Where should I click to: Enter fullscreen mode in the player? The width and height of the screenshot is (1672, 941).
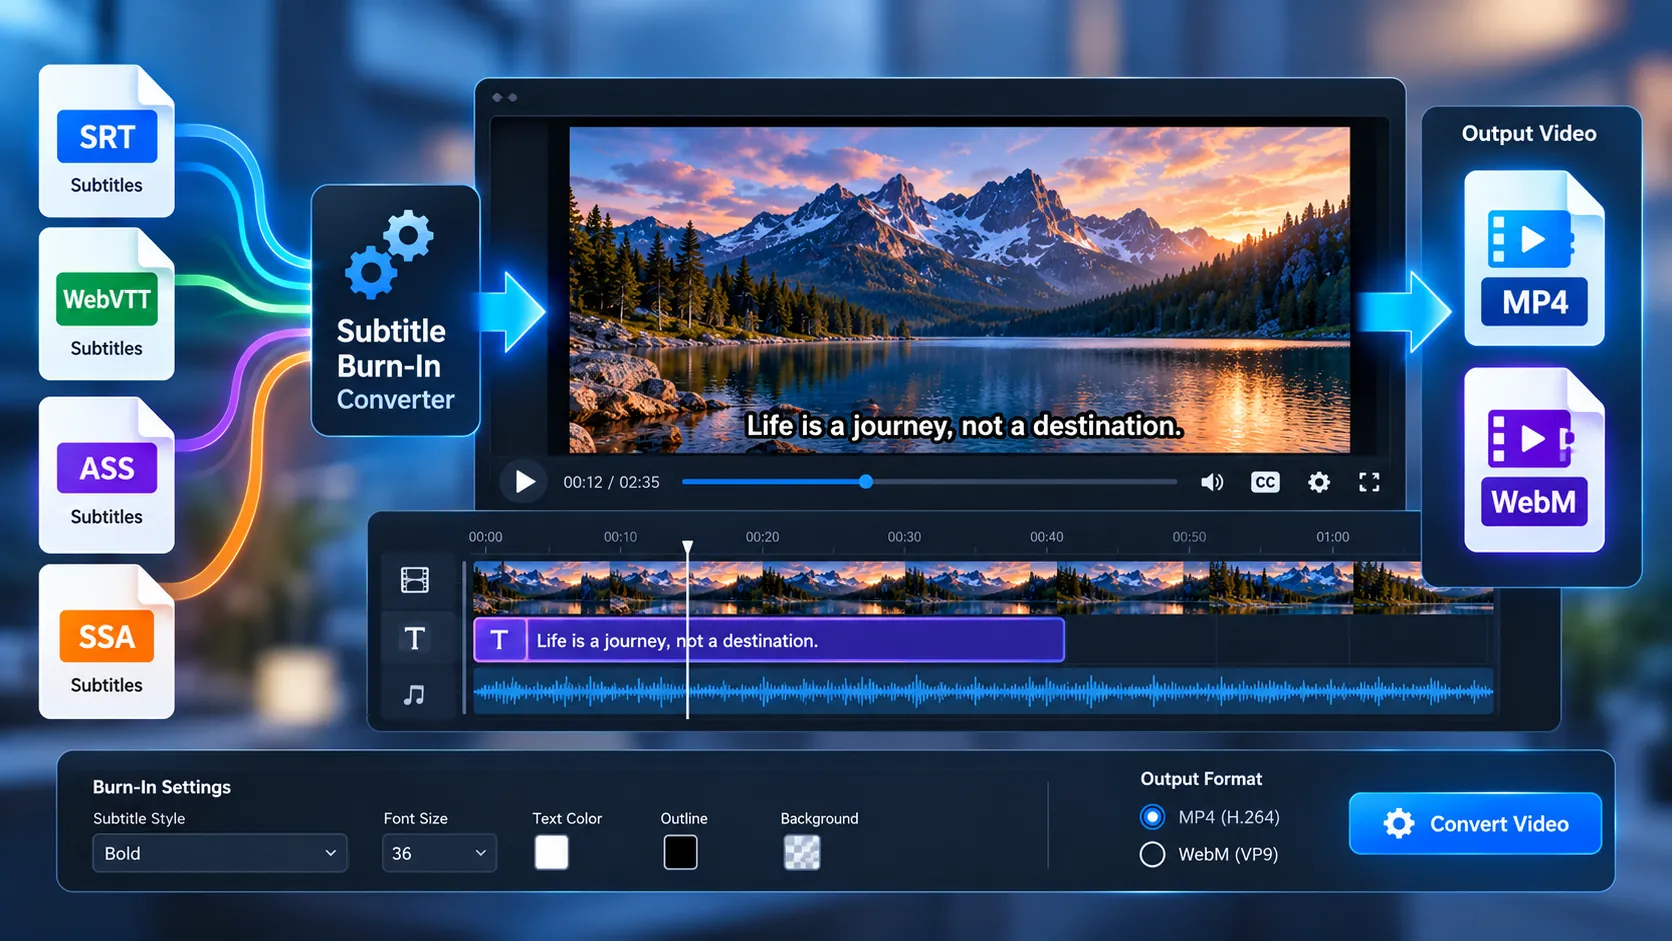click(1369, 482)
